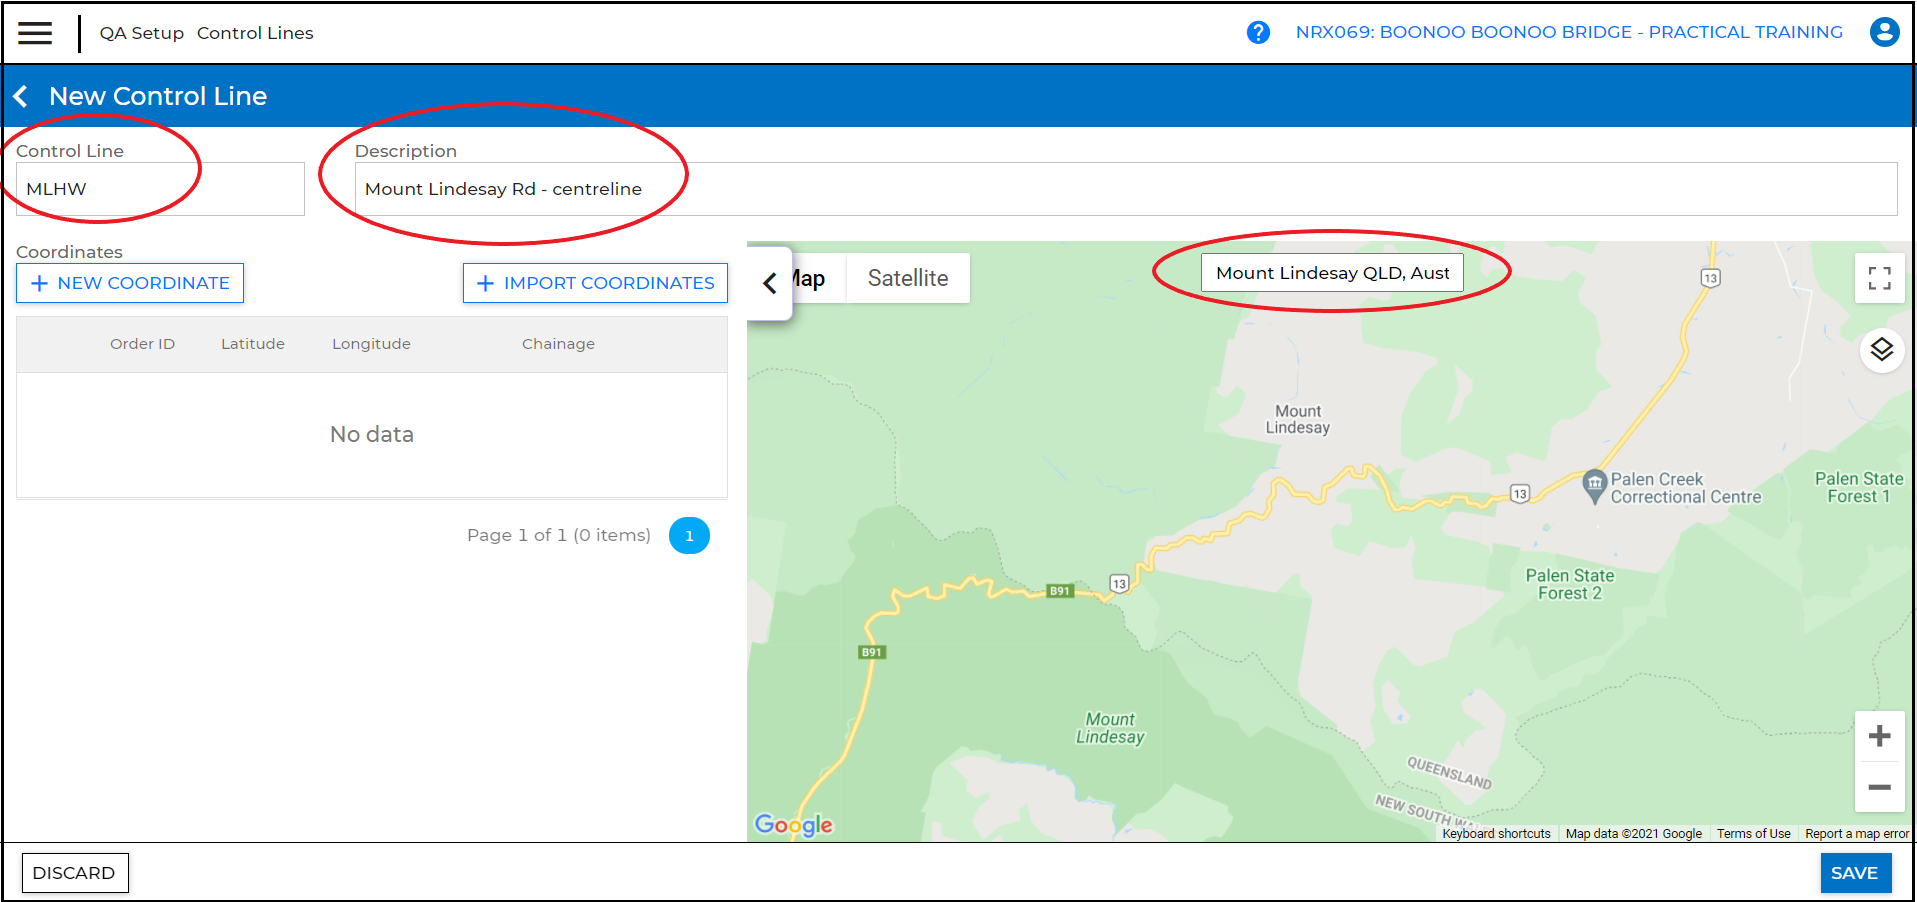
Task: Collapse the map side panel chevron
Action: pos(770,283)
